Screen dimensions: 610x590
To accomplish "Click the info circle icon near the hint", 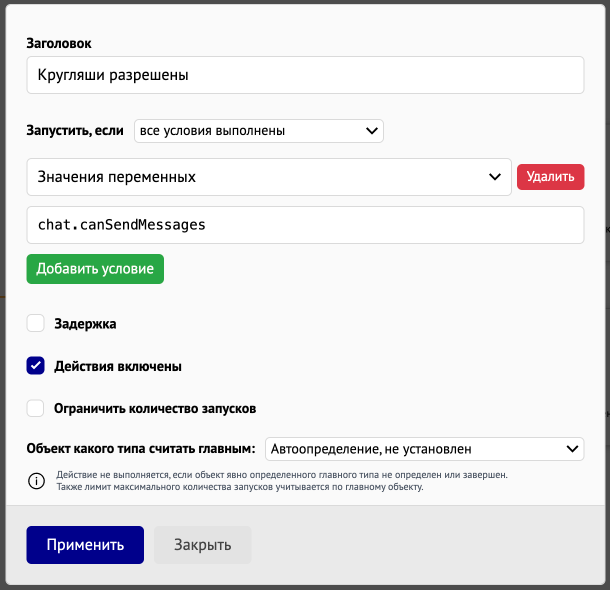I will [x=37, y=481].
